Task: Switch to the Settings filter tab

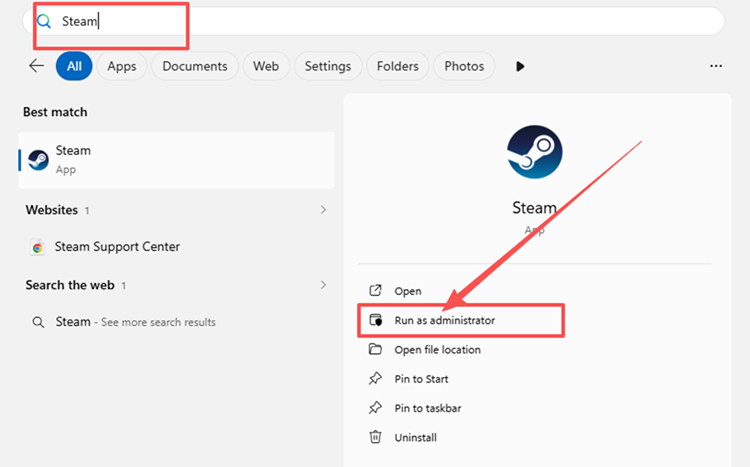Action: 328,66
